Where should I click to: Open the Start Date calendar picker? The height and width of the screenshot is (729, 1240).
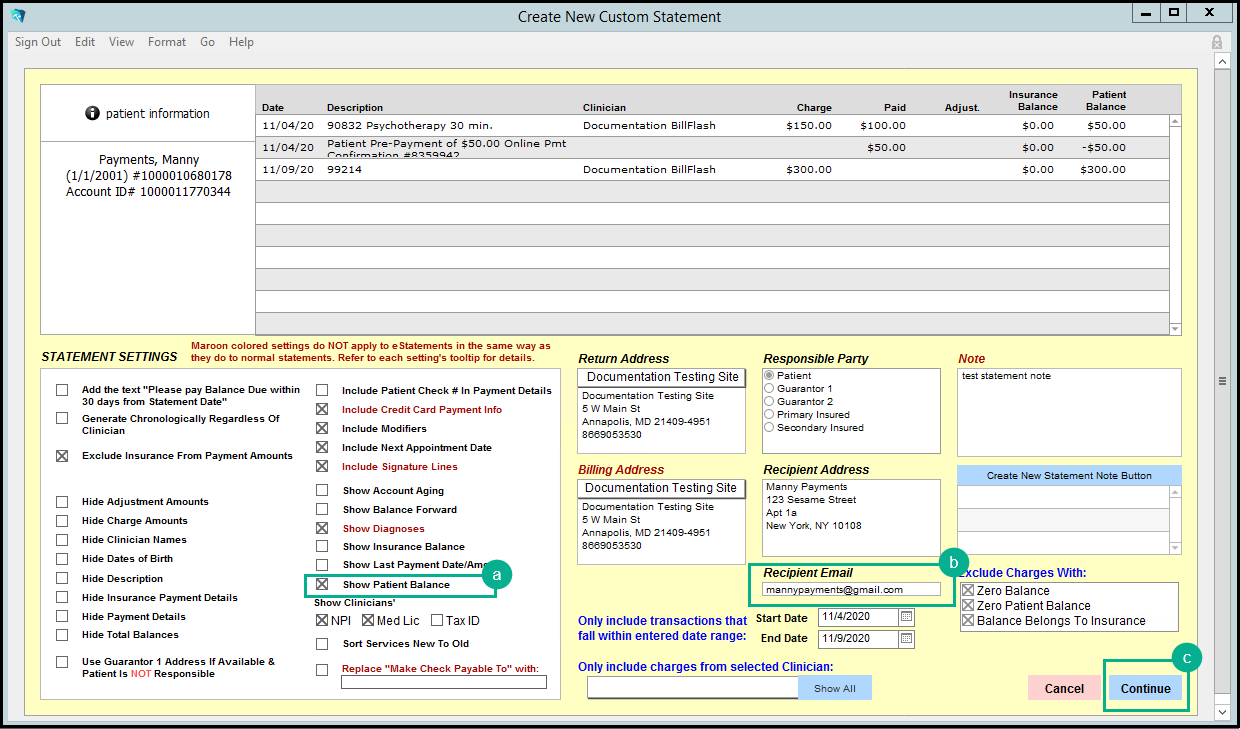(906, 617)
